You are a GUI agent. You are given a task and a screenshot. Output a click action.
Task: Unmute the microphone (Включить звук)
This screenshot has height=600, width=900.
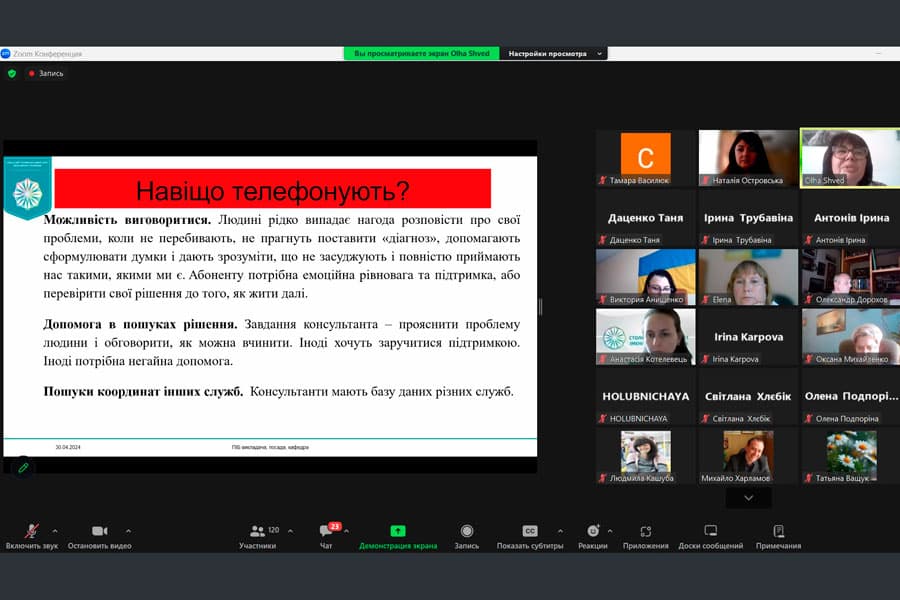[x=32, y=531]
